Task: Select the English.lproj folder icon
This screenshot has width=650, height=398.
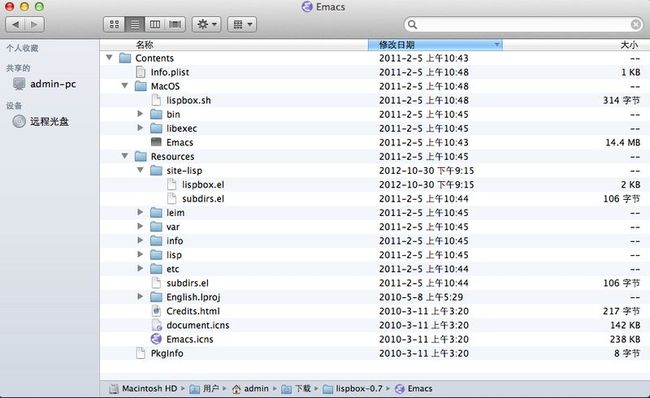Action: coord(156,297)
